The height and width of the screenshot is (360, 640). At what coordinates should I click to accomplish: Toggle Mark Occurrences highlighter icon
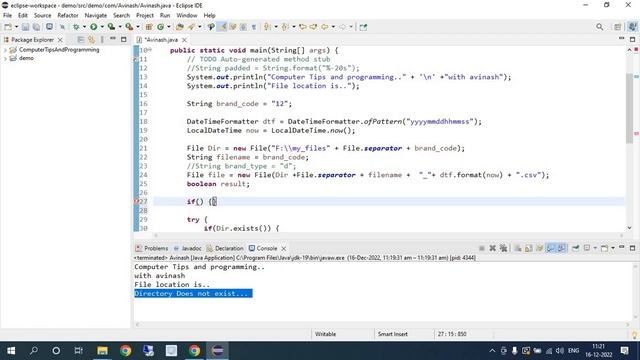(x=222, y=27)
